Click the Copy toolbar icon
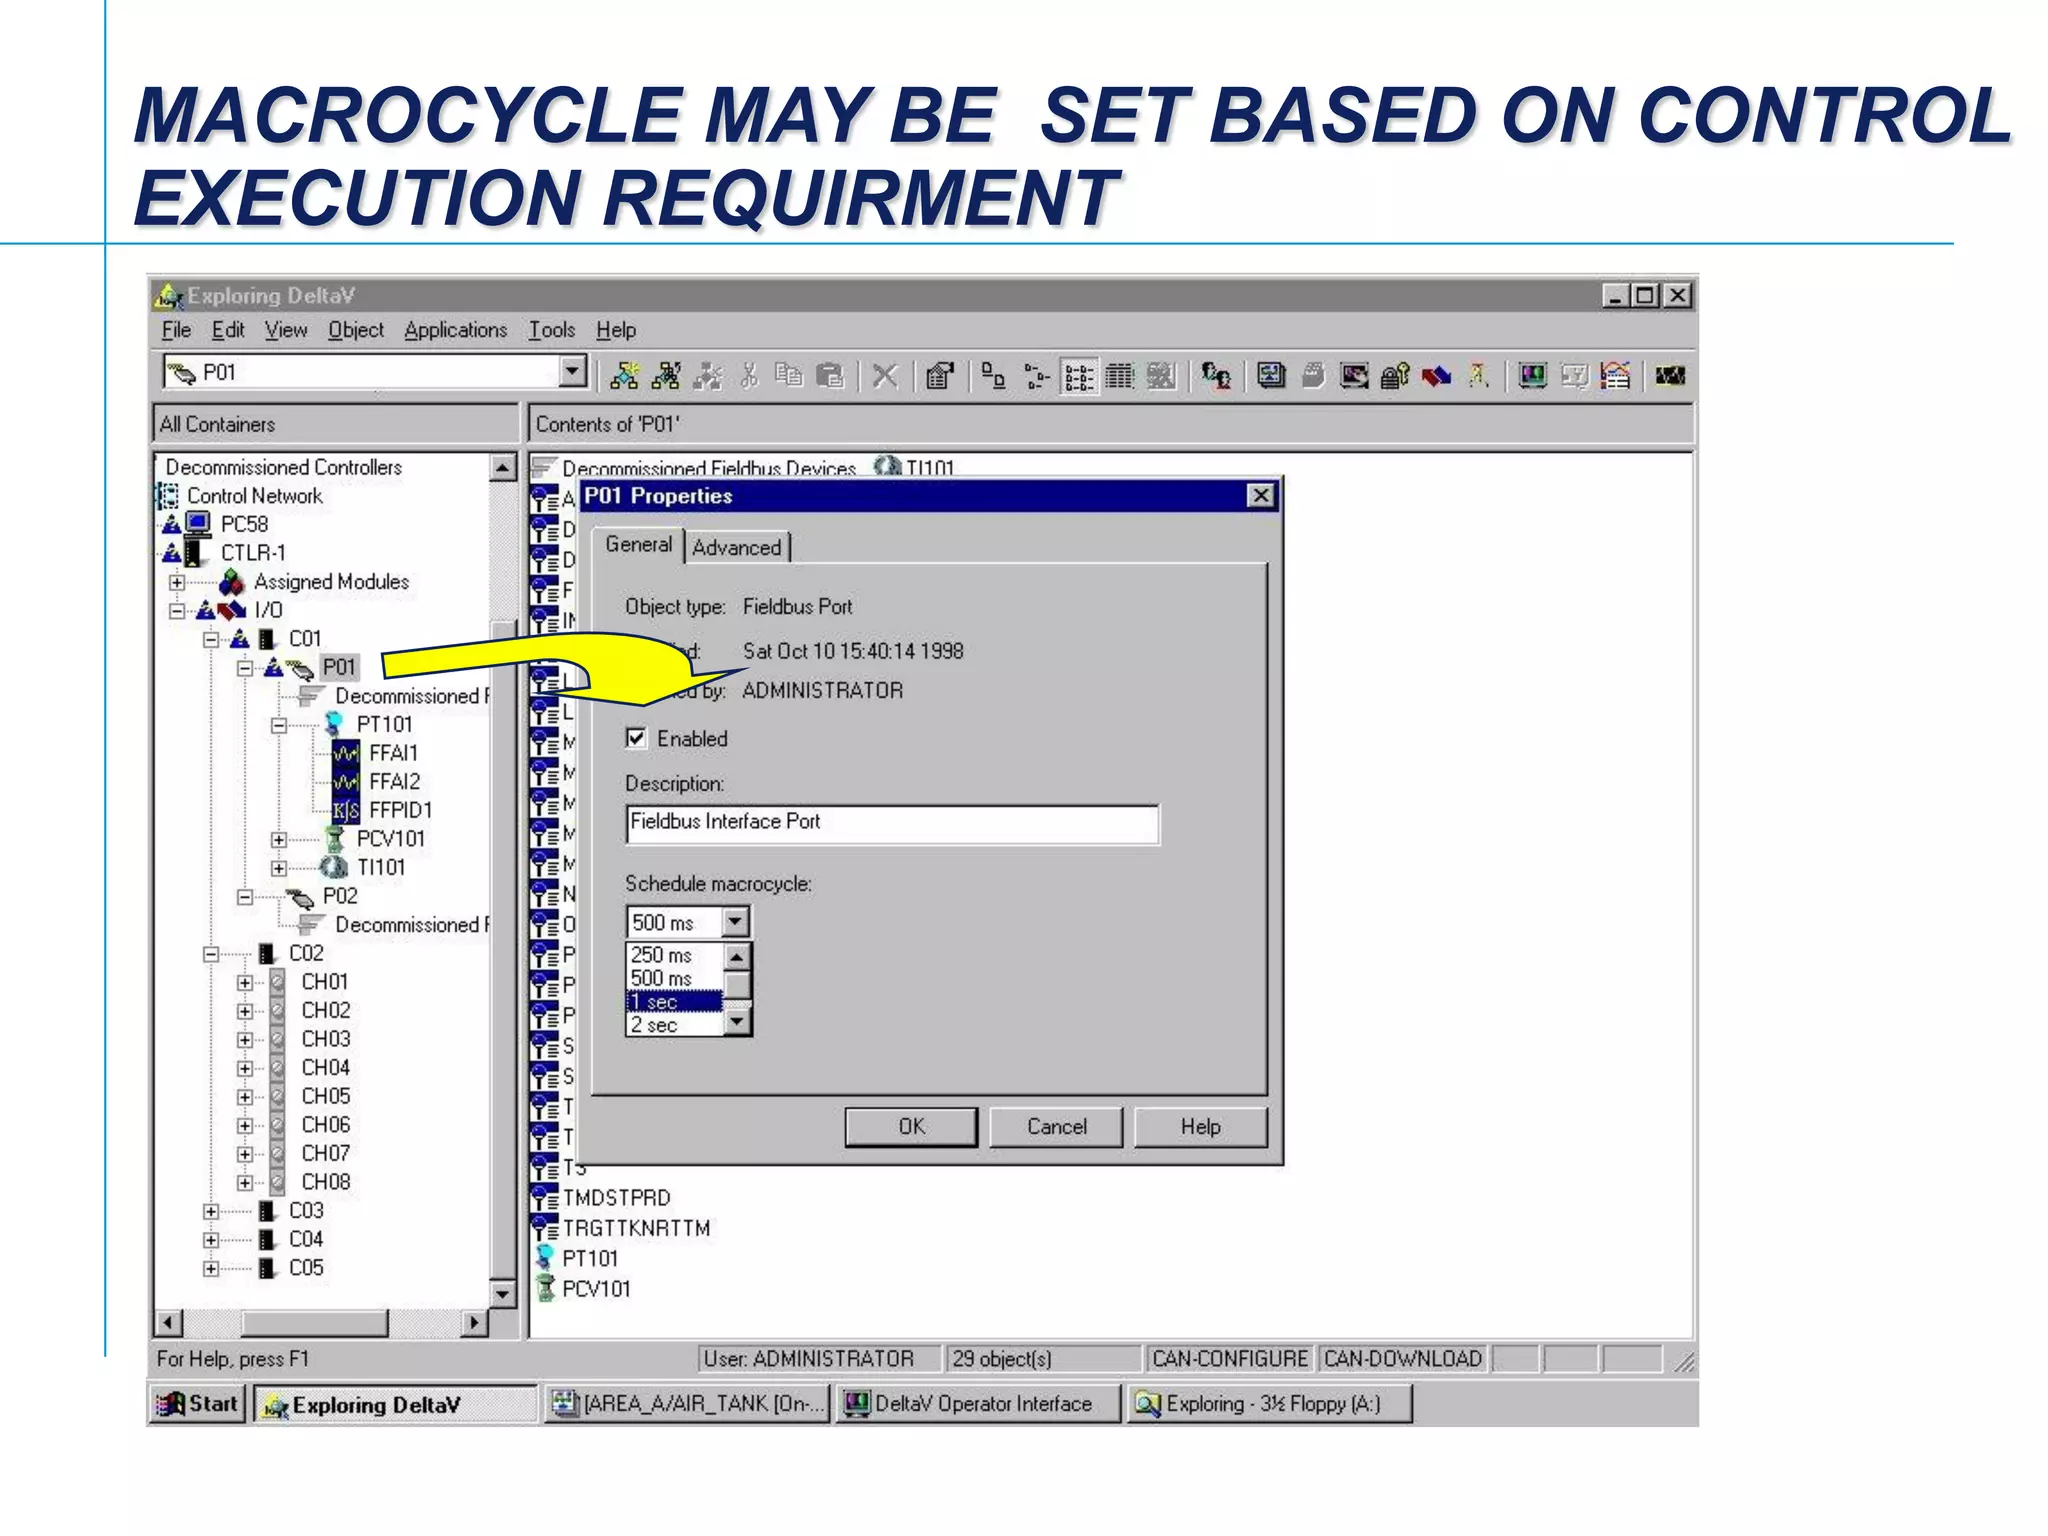The image size is (2048, 1536). click(789, 376)
